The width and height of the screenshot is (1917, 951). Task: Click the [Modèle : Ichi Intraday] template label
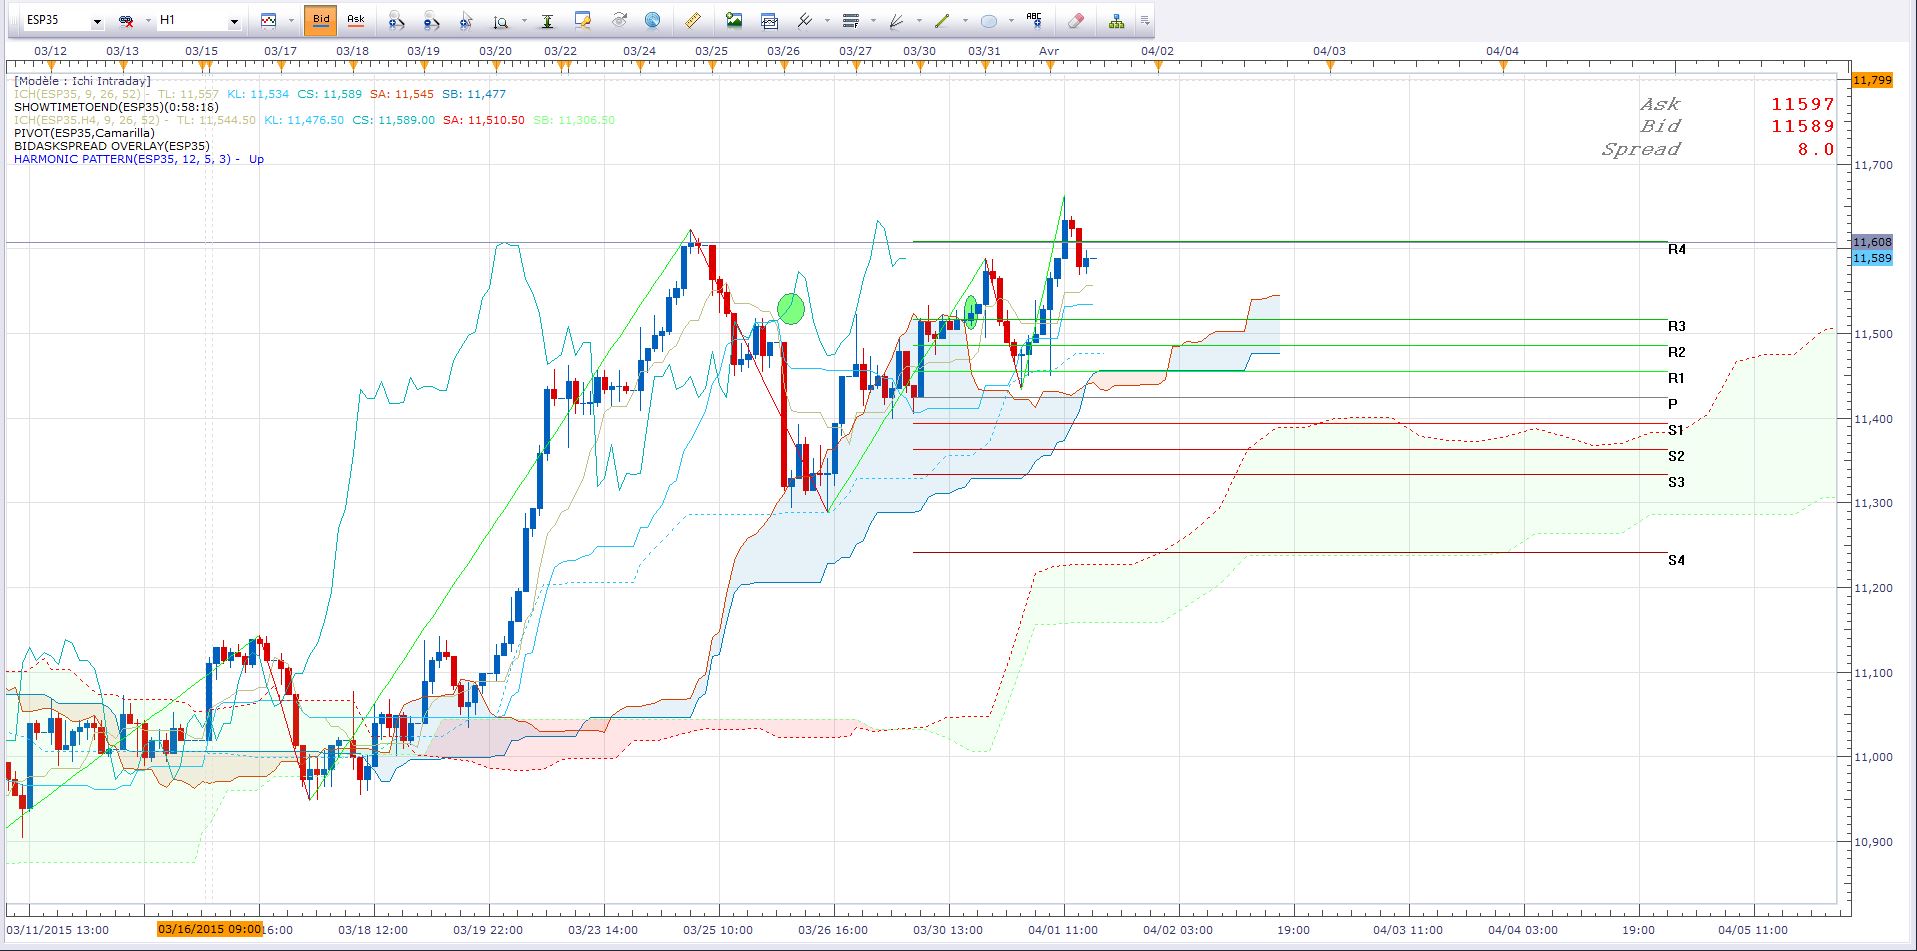(82, 81)
